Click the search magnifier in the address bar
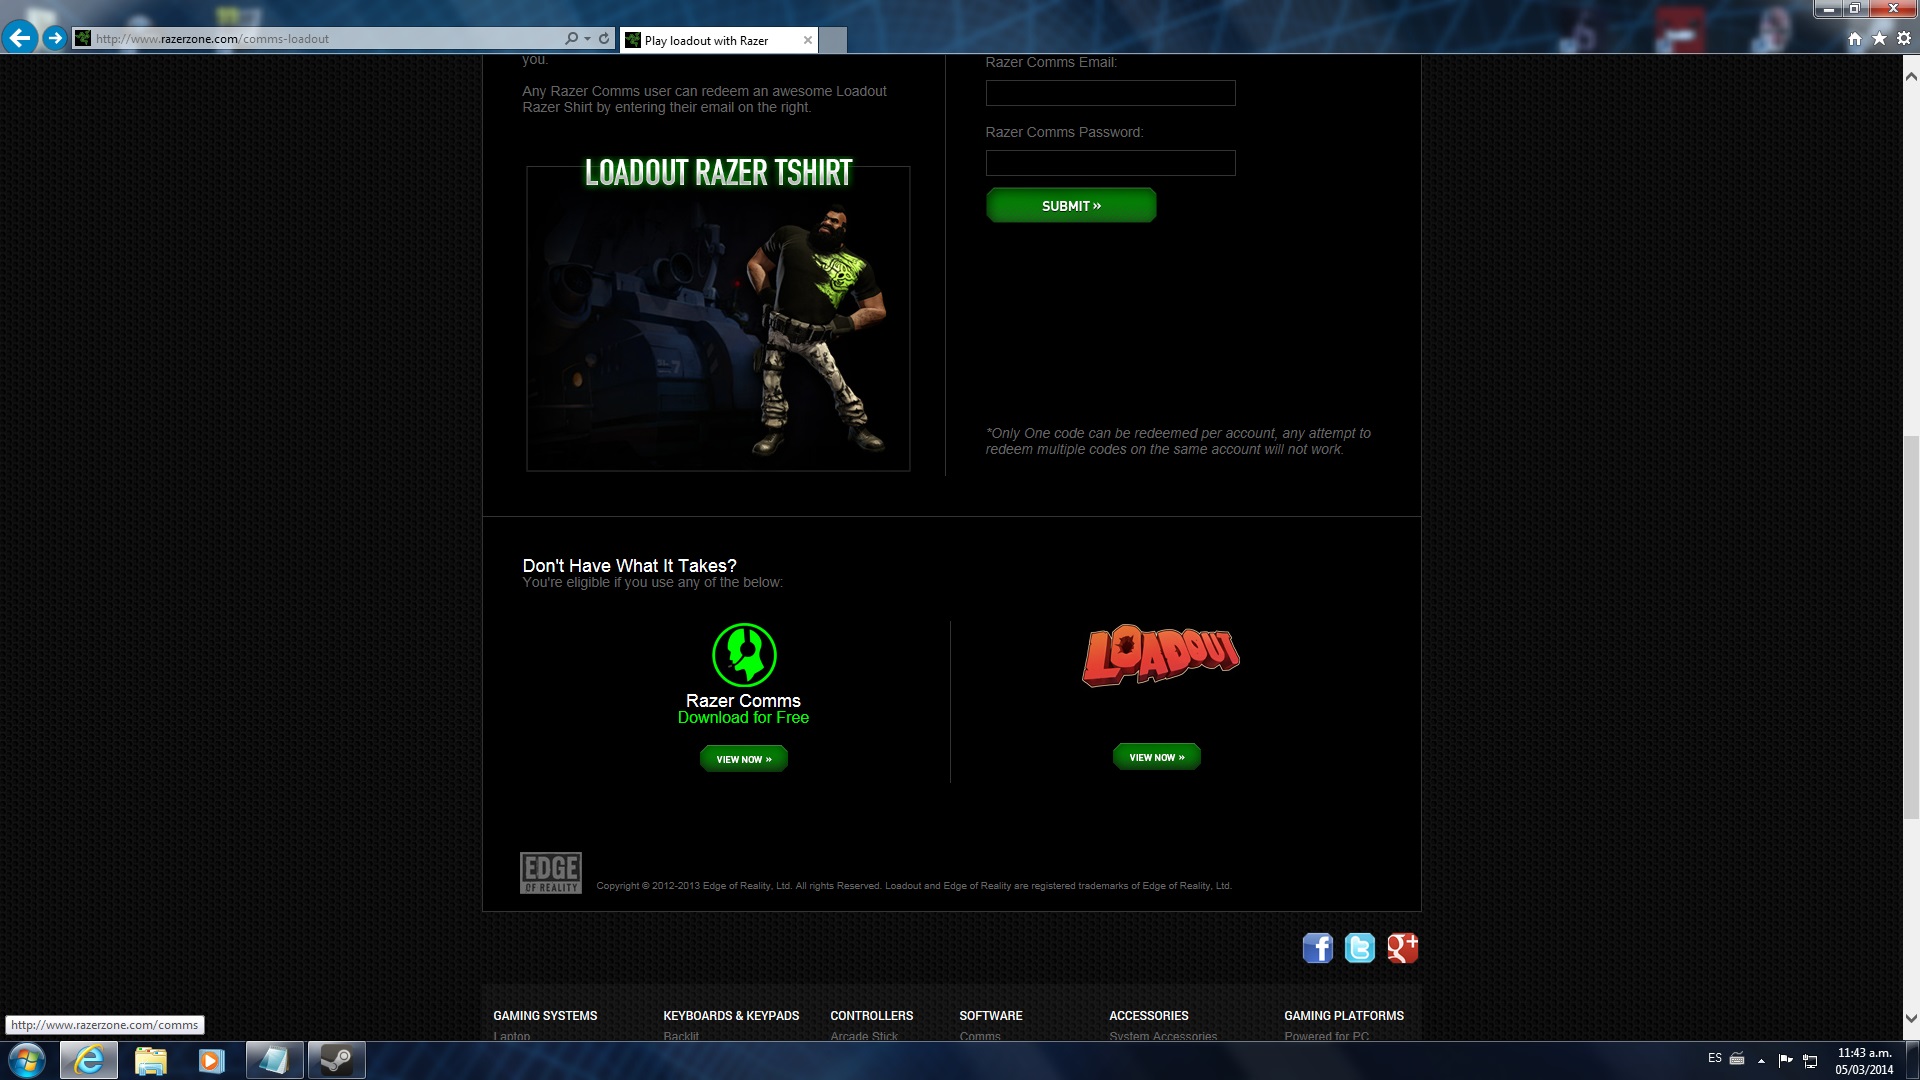Image resolution: width=1920 pixels, height=1080 pixels. [x=571, y=39]
